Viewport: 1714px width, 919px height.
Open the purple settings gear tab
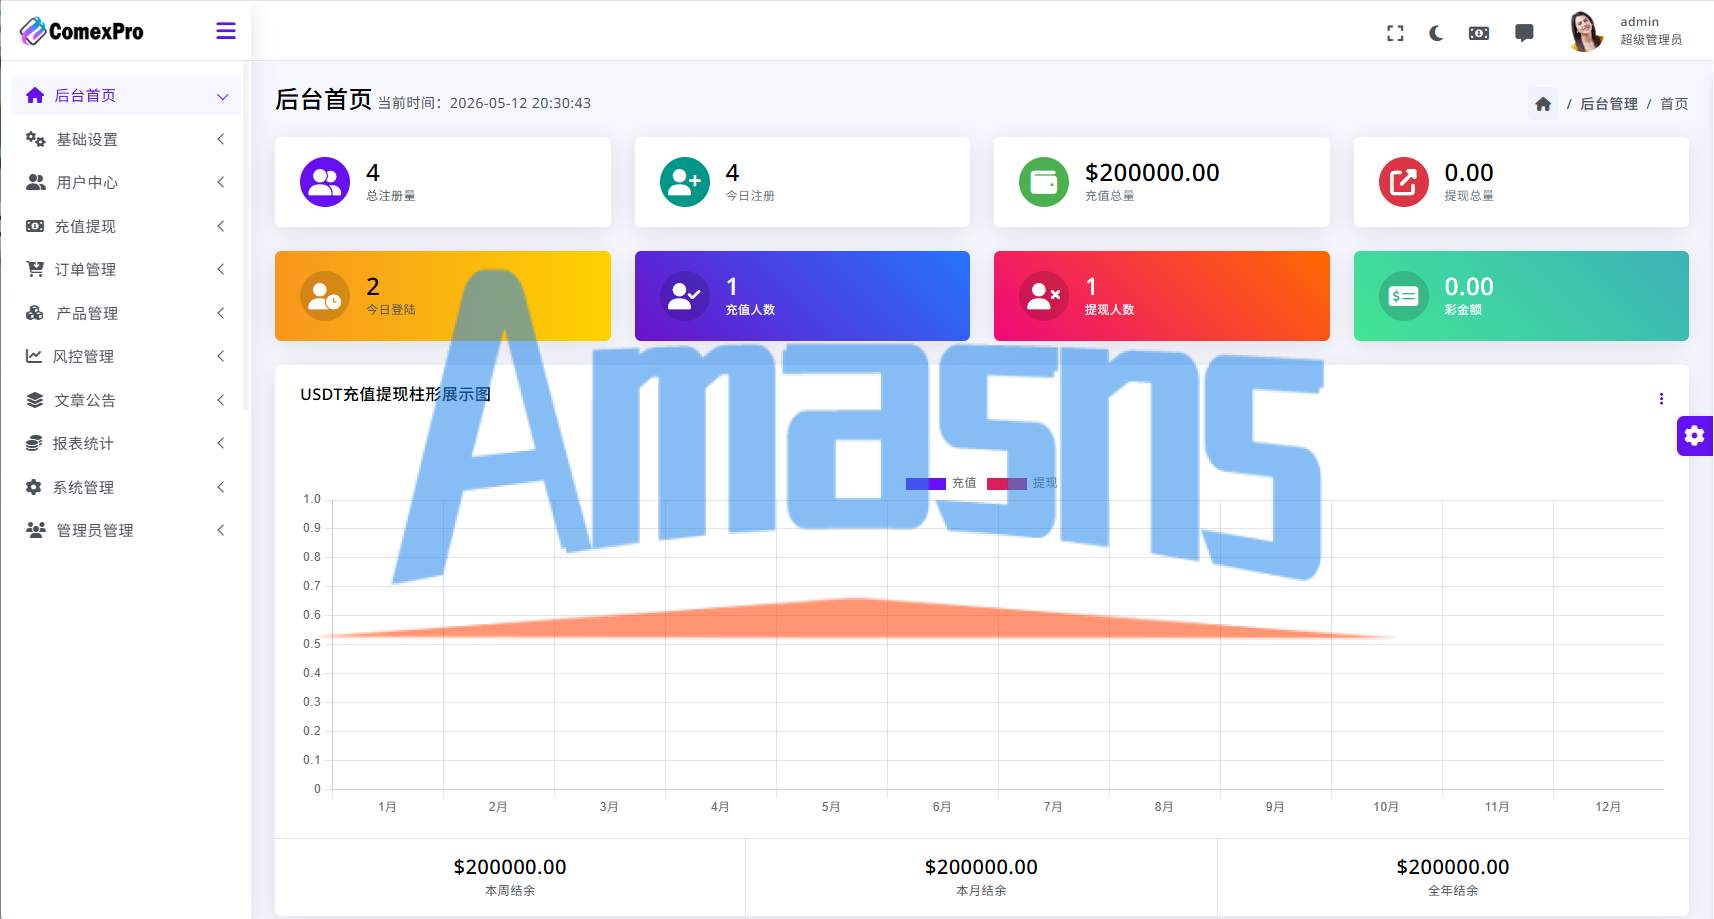tap(1694, 435)
